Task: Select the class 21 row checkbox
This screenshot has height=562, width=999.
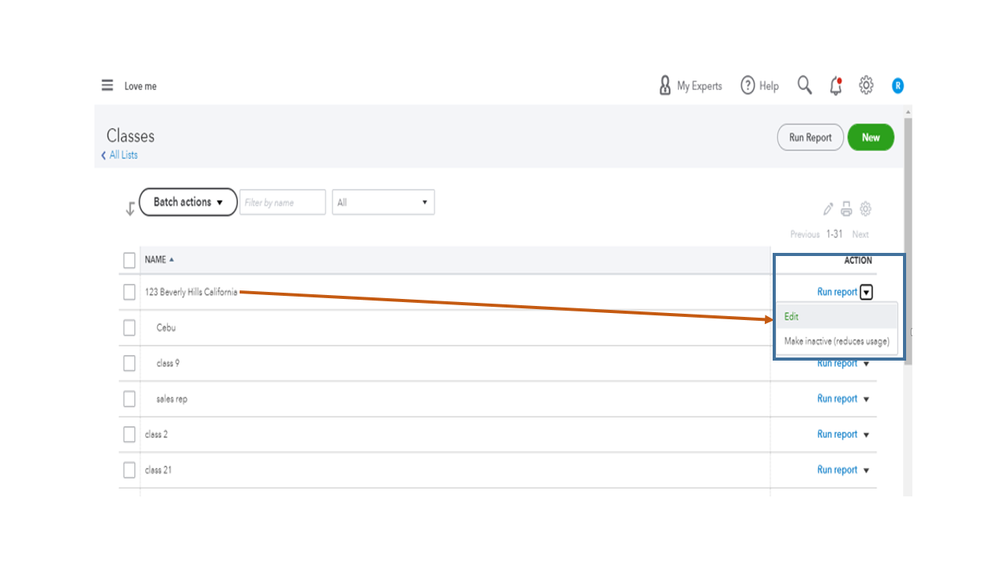Action: [129, 470]
